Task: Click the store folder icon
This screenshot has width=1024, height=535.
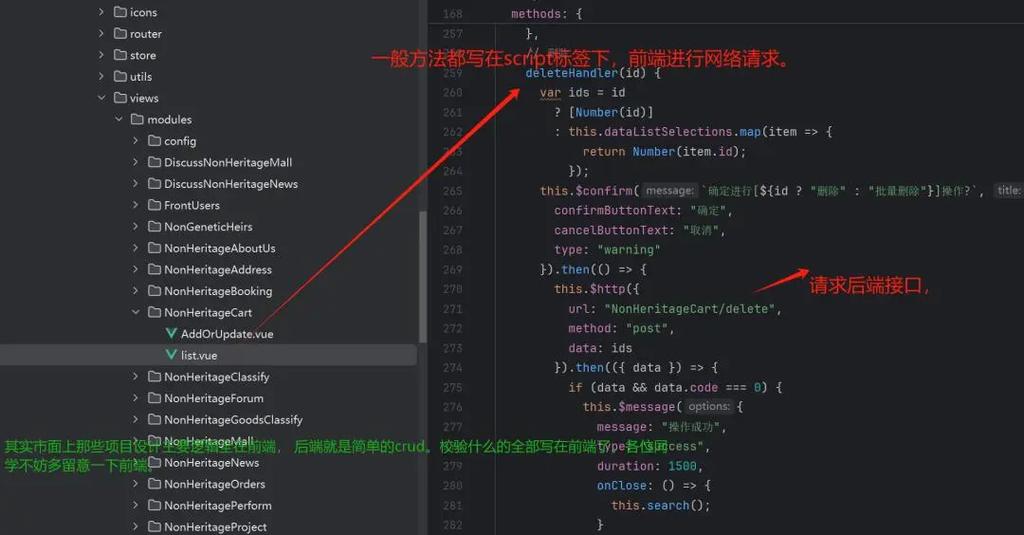Action: pyautogui.click(x=120, y=55)
